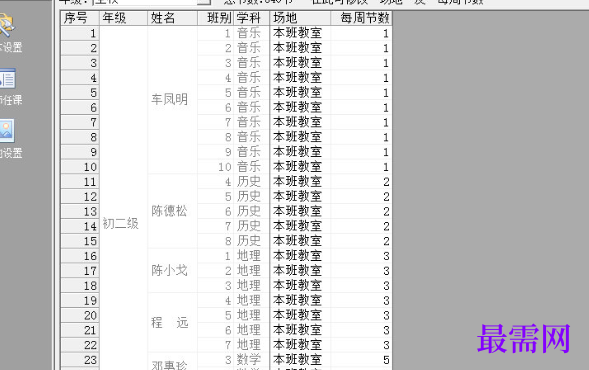Image resolution: width=589 pixels, height=370 pixels.
Task: Click weekly count 1 in row 8
Action: tap(361, 137)
